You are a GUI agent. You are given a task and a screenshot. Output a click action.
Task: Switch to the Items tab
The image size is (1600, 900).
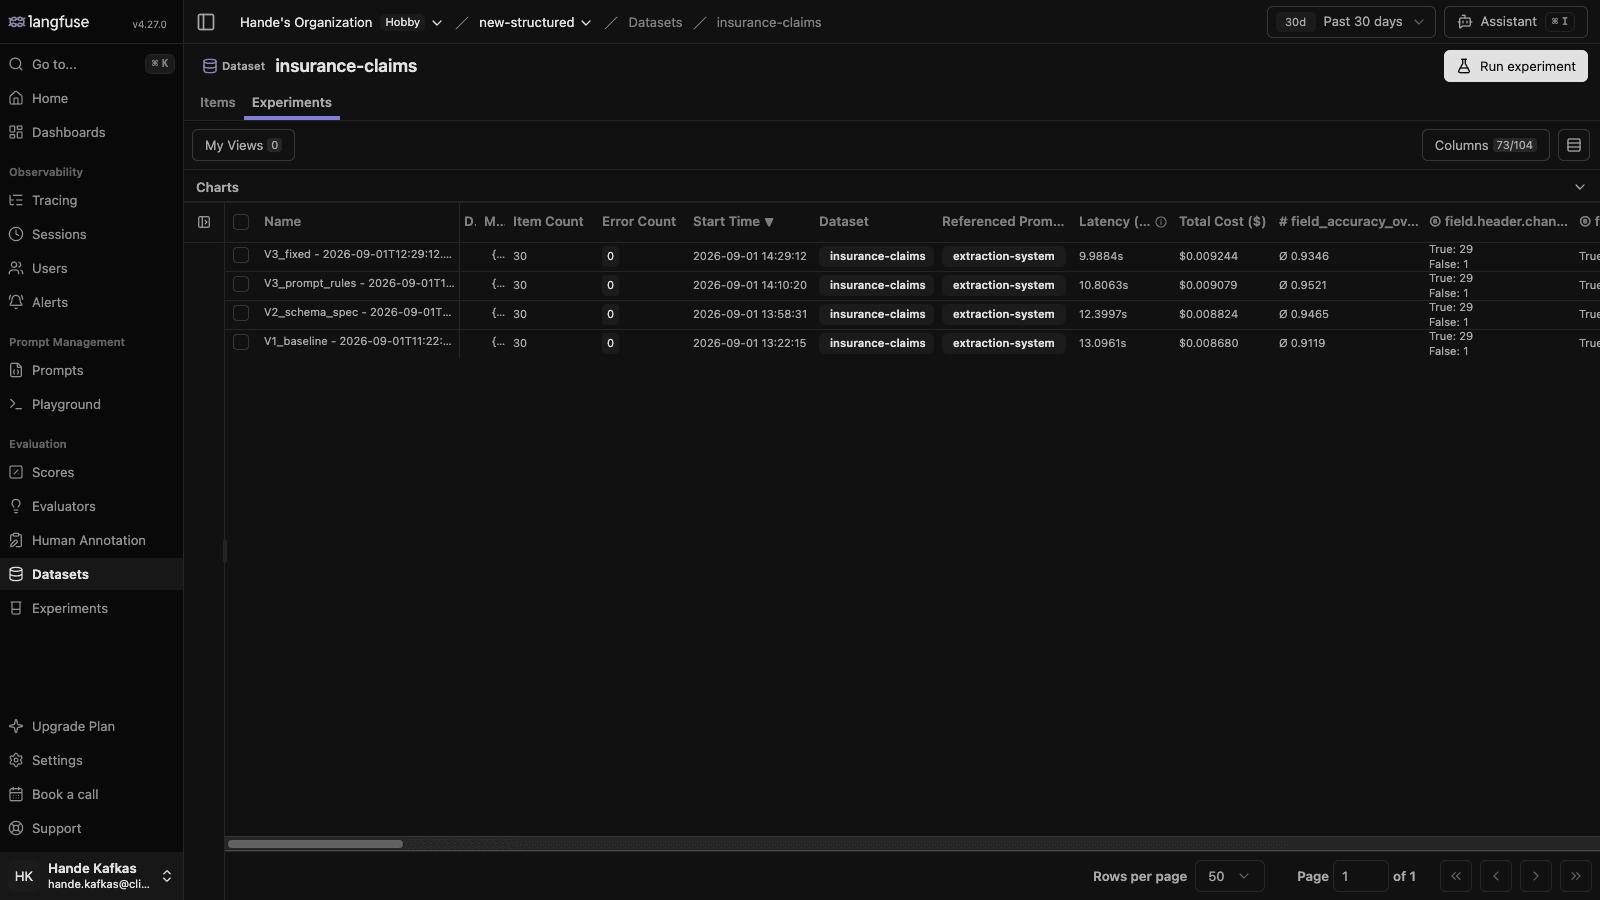(218, 102)
